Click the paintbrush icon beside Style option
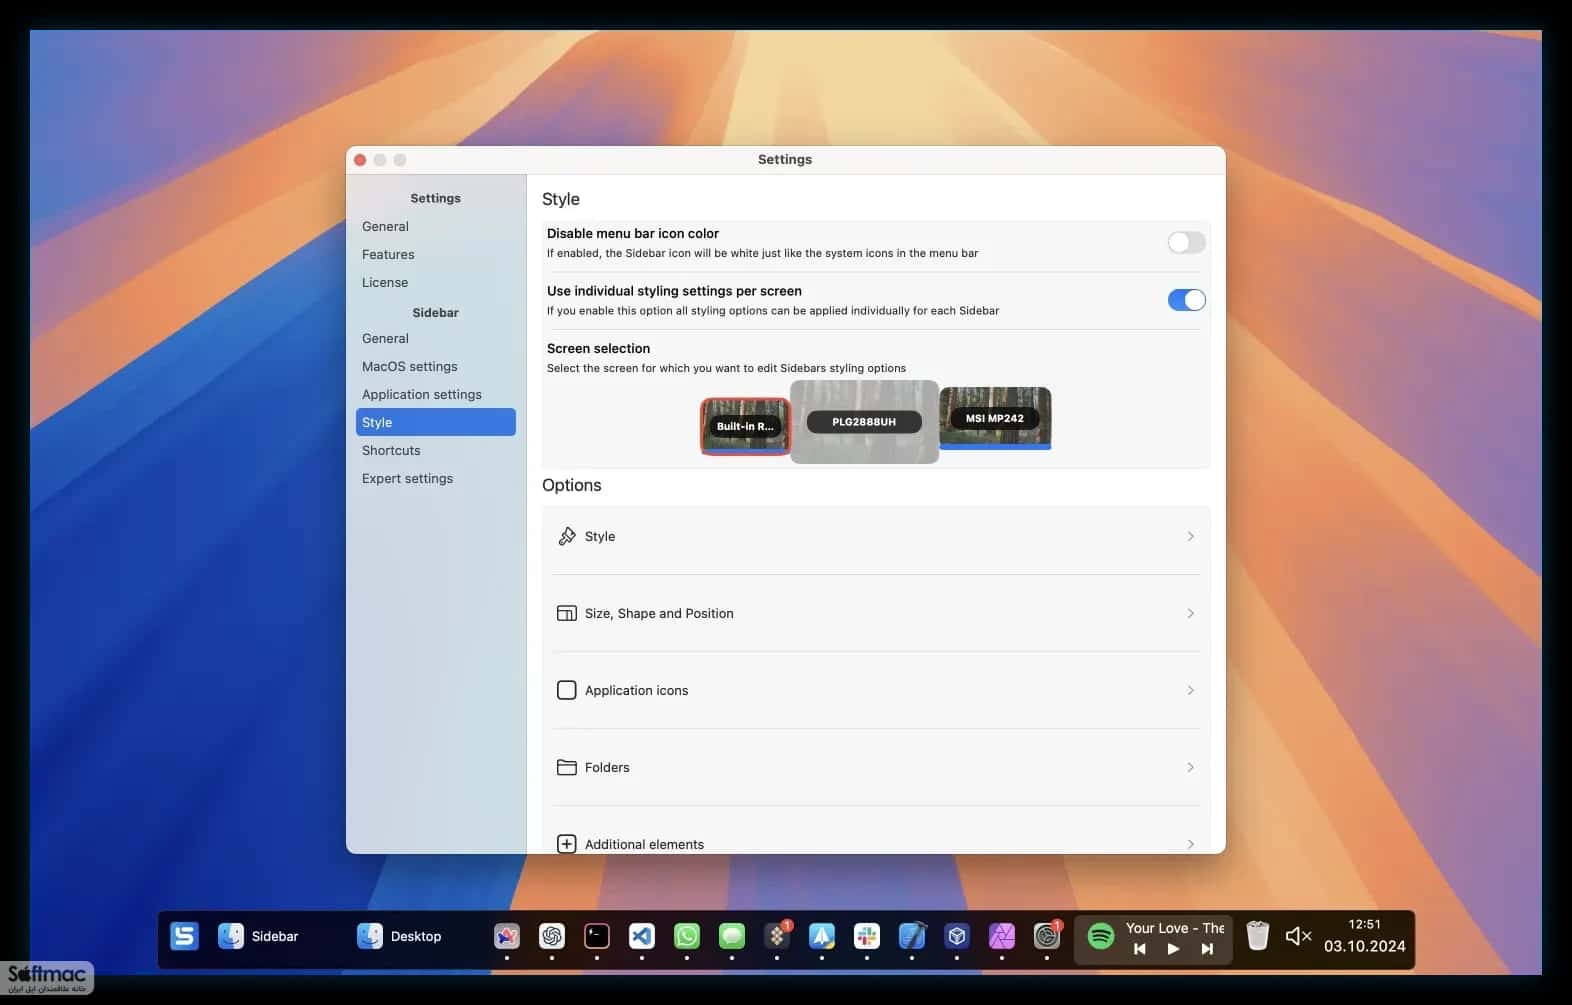The height and width of the screenshot is (1005, 1572). 567,536
